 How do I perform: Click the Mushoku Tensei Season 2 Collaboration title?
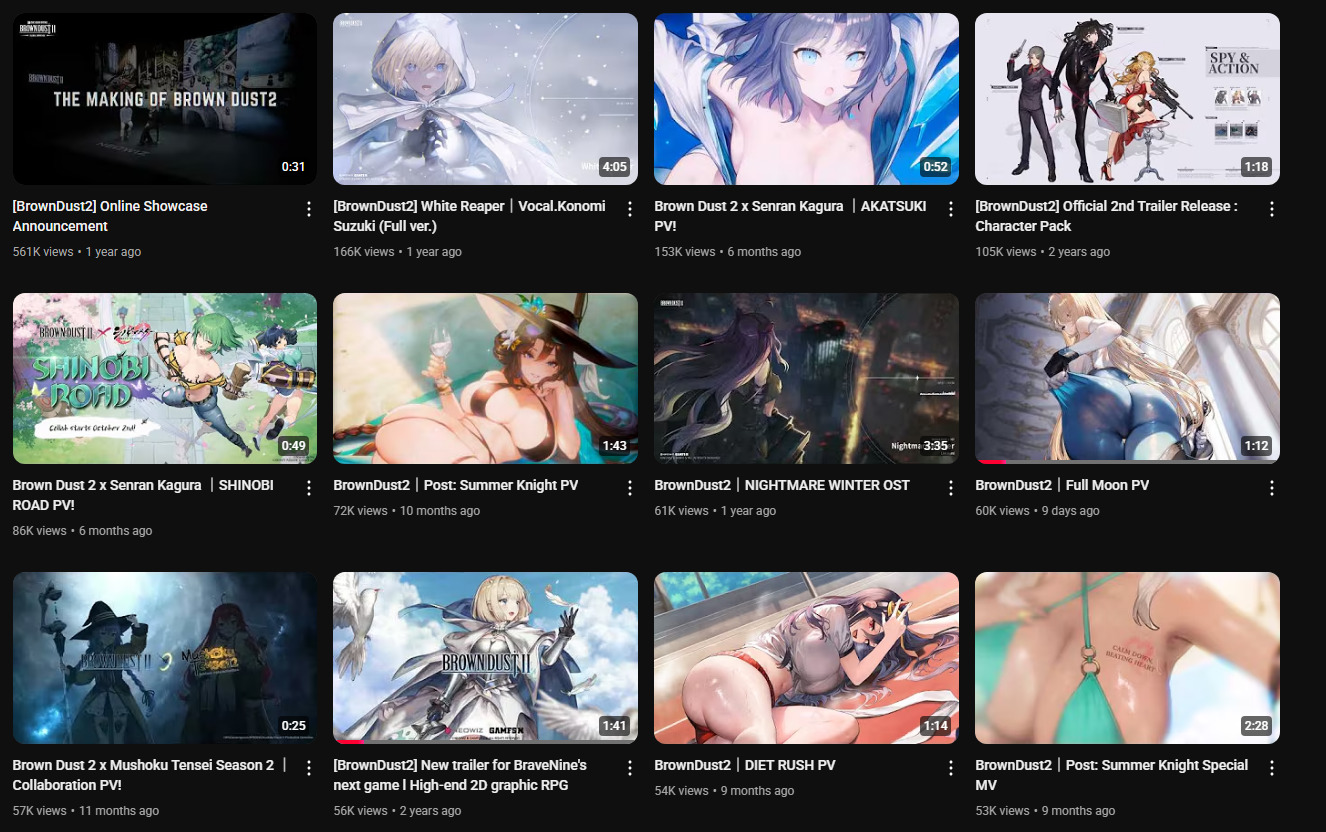(x=149, y=775)
